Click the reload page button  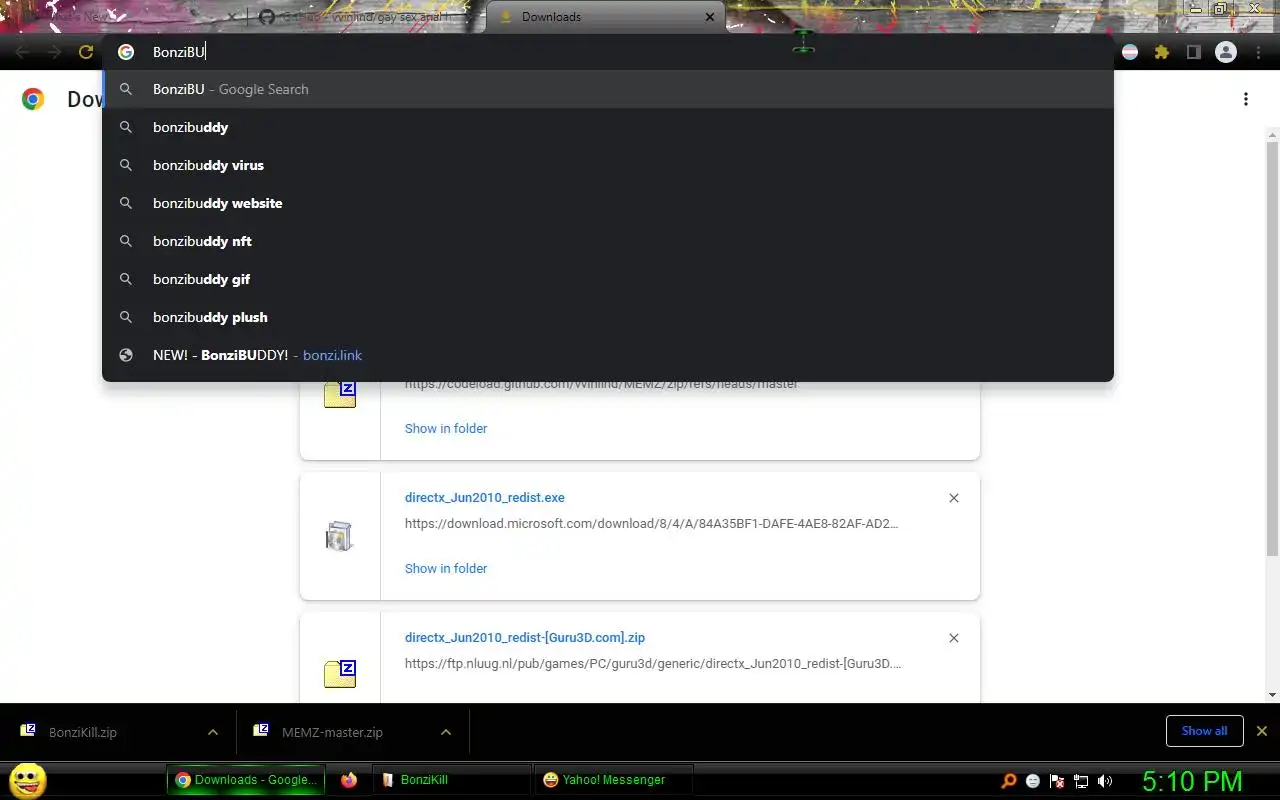(x=86, y=52)
